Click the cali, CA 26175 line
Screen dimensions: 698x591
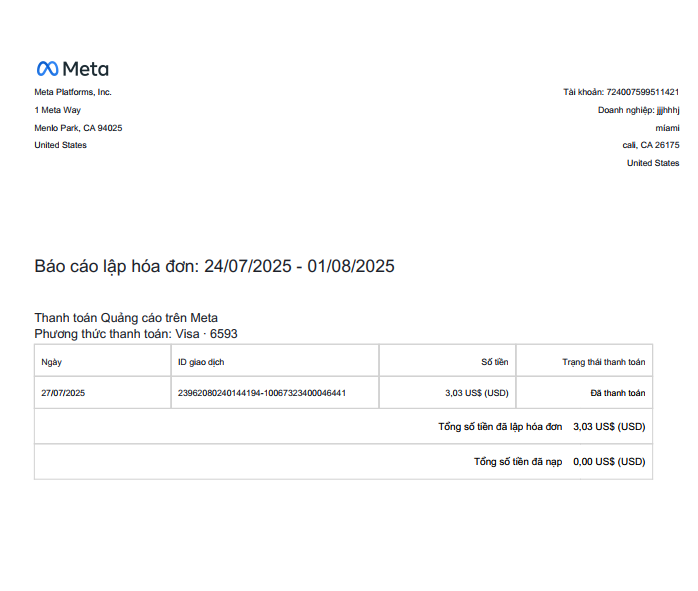pos(651,145)
